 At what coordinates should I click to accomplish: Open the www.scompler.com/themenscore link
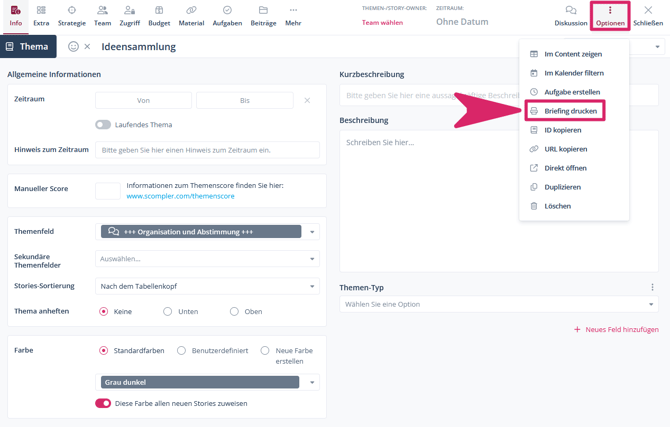(x=181, y=196)
